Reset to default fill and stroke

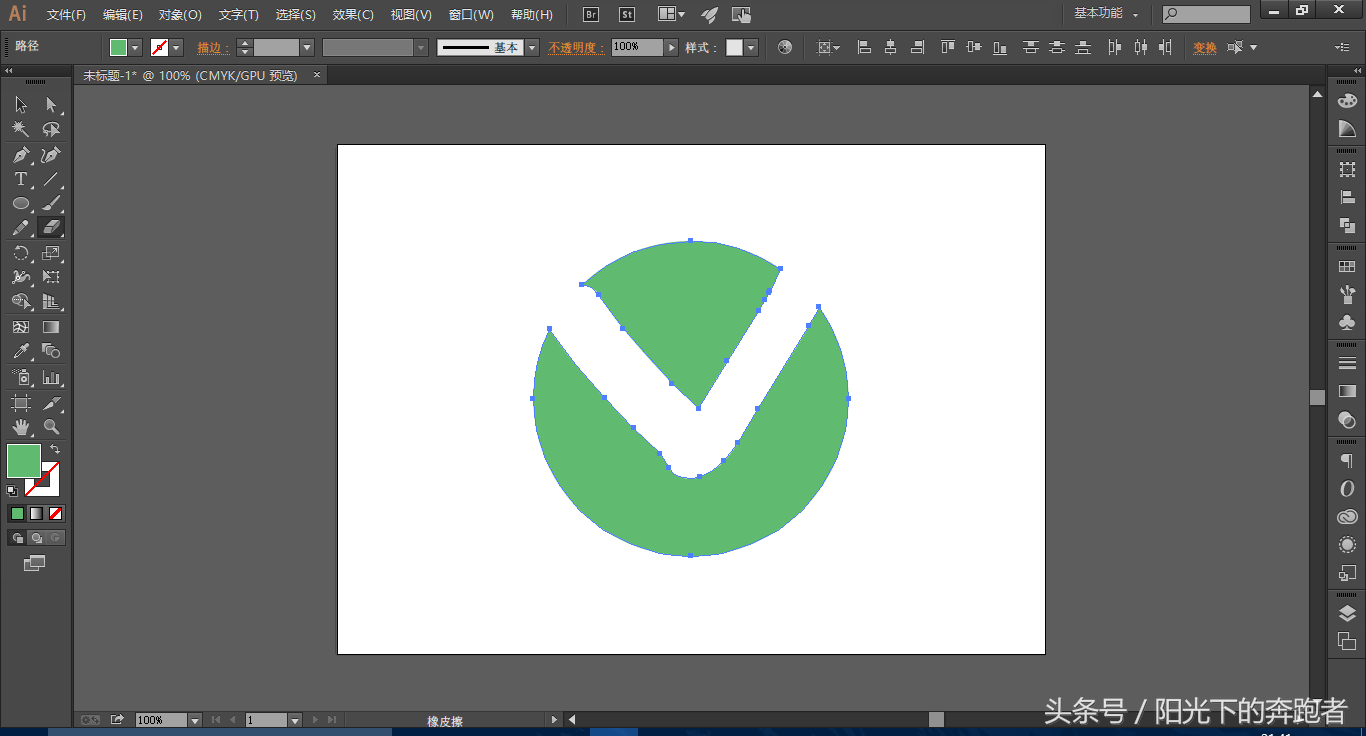click(x=12, y=490)
